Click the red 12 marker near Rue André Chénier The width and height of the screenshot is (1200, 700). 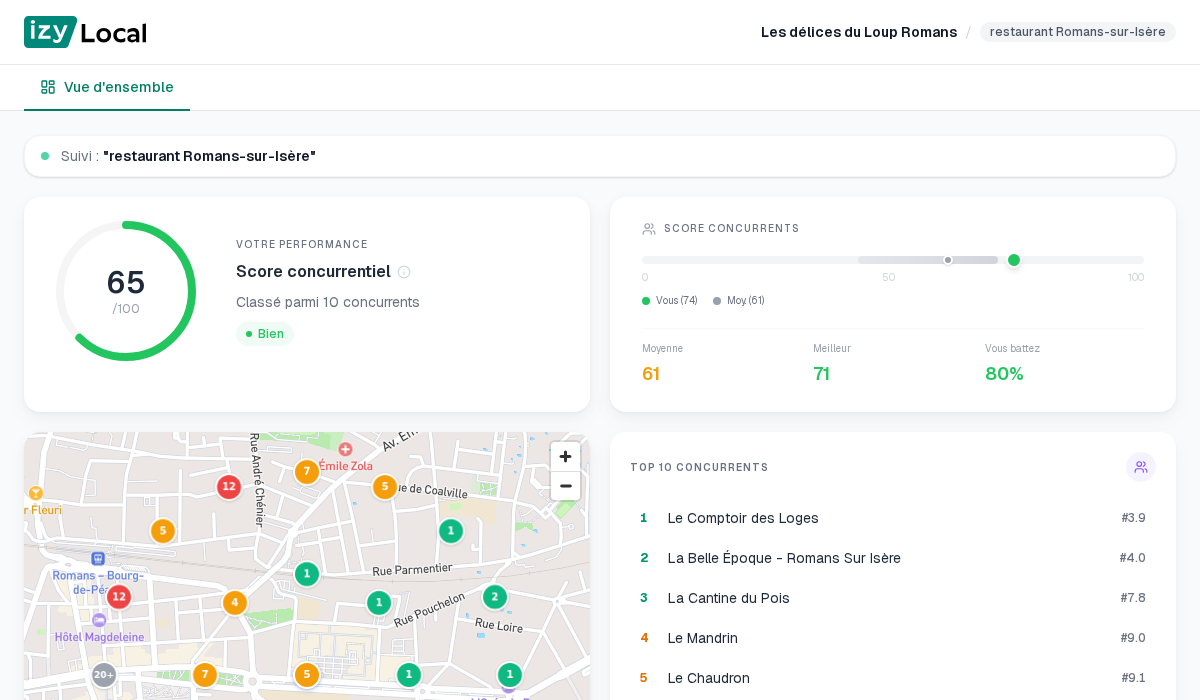229,487
